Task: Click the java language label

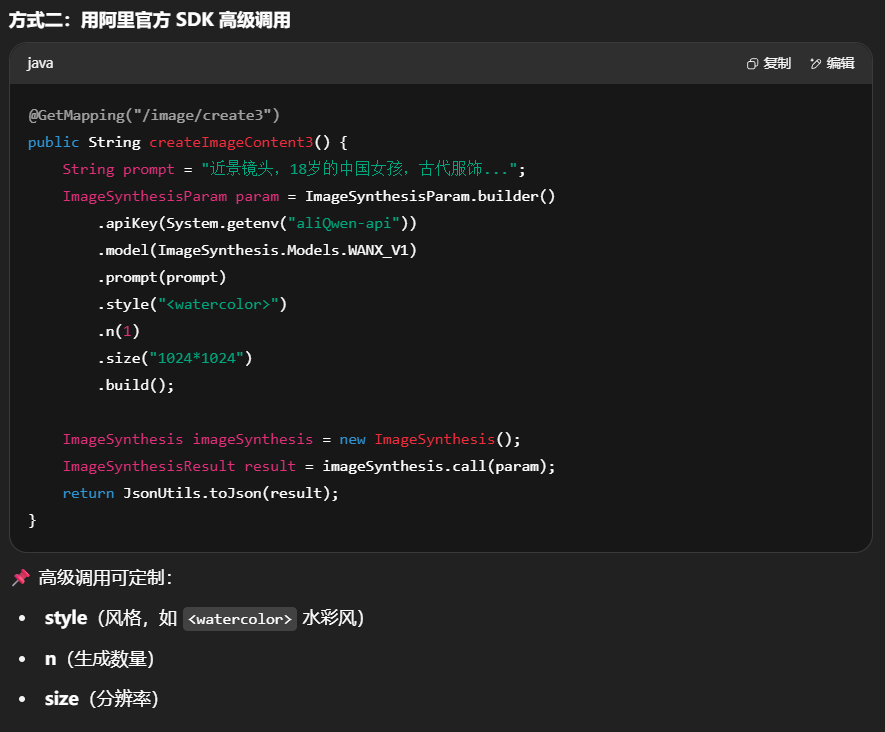Action: (x=40, y=64)
